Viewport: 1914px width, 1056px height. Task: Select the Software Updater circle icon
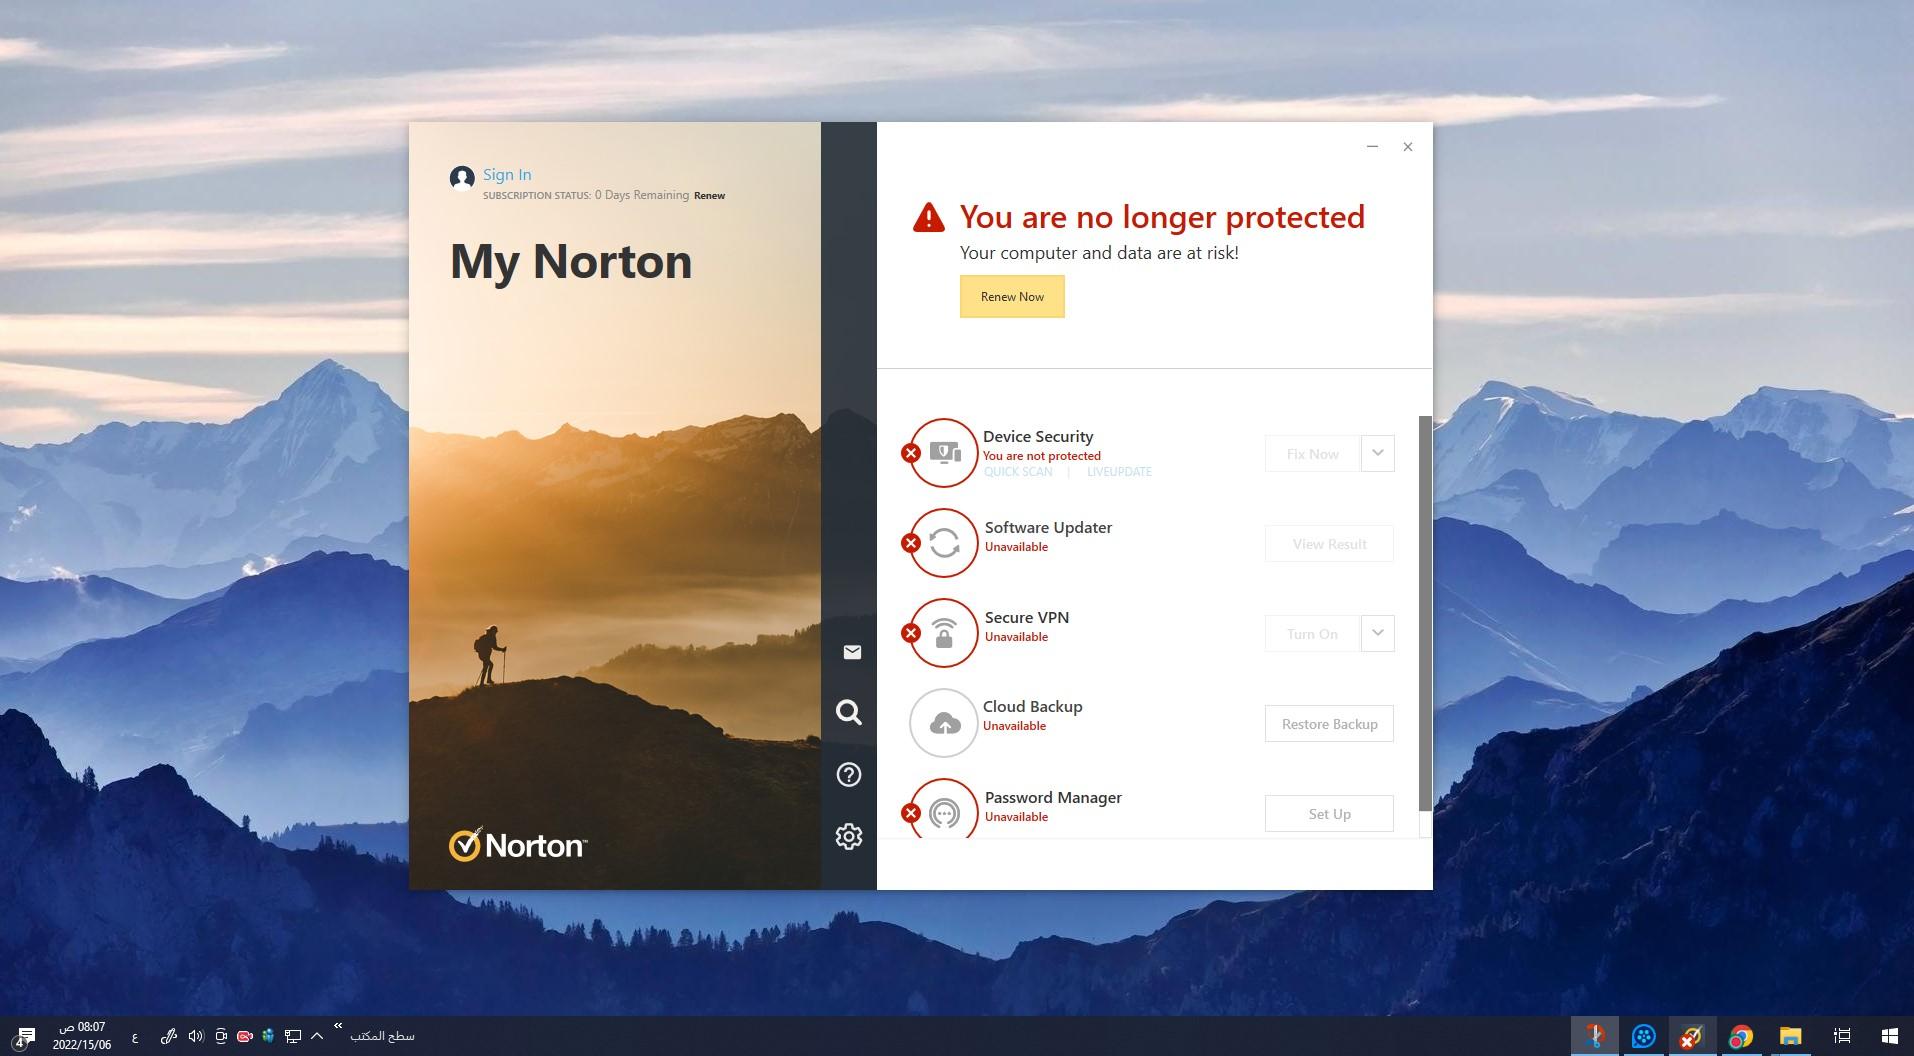point(943,543)
